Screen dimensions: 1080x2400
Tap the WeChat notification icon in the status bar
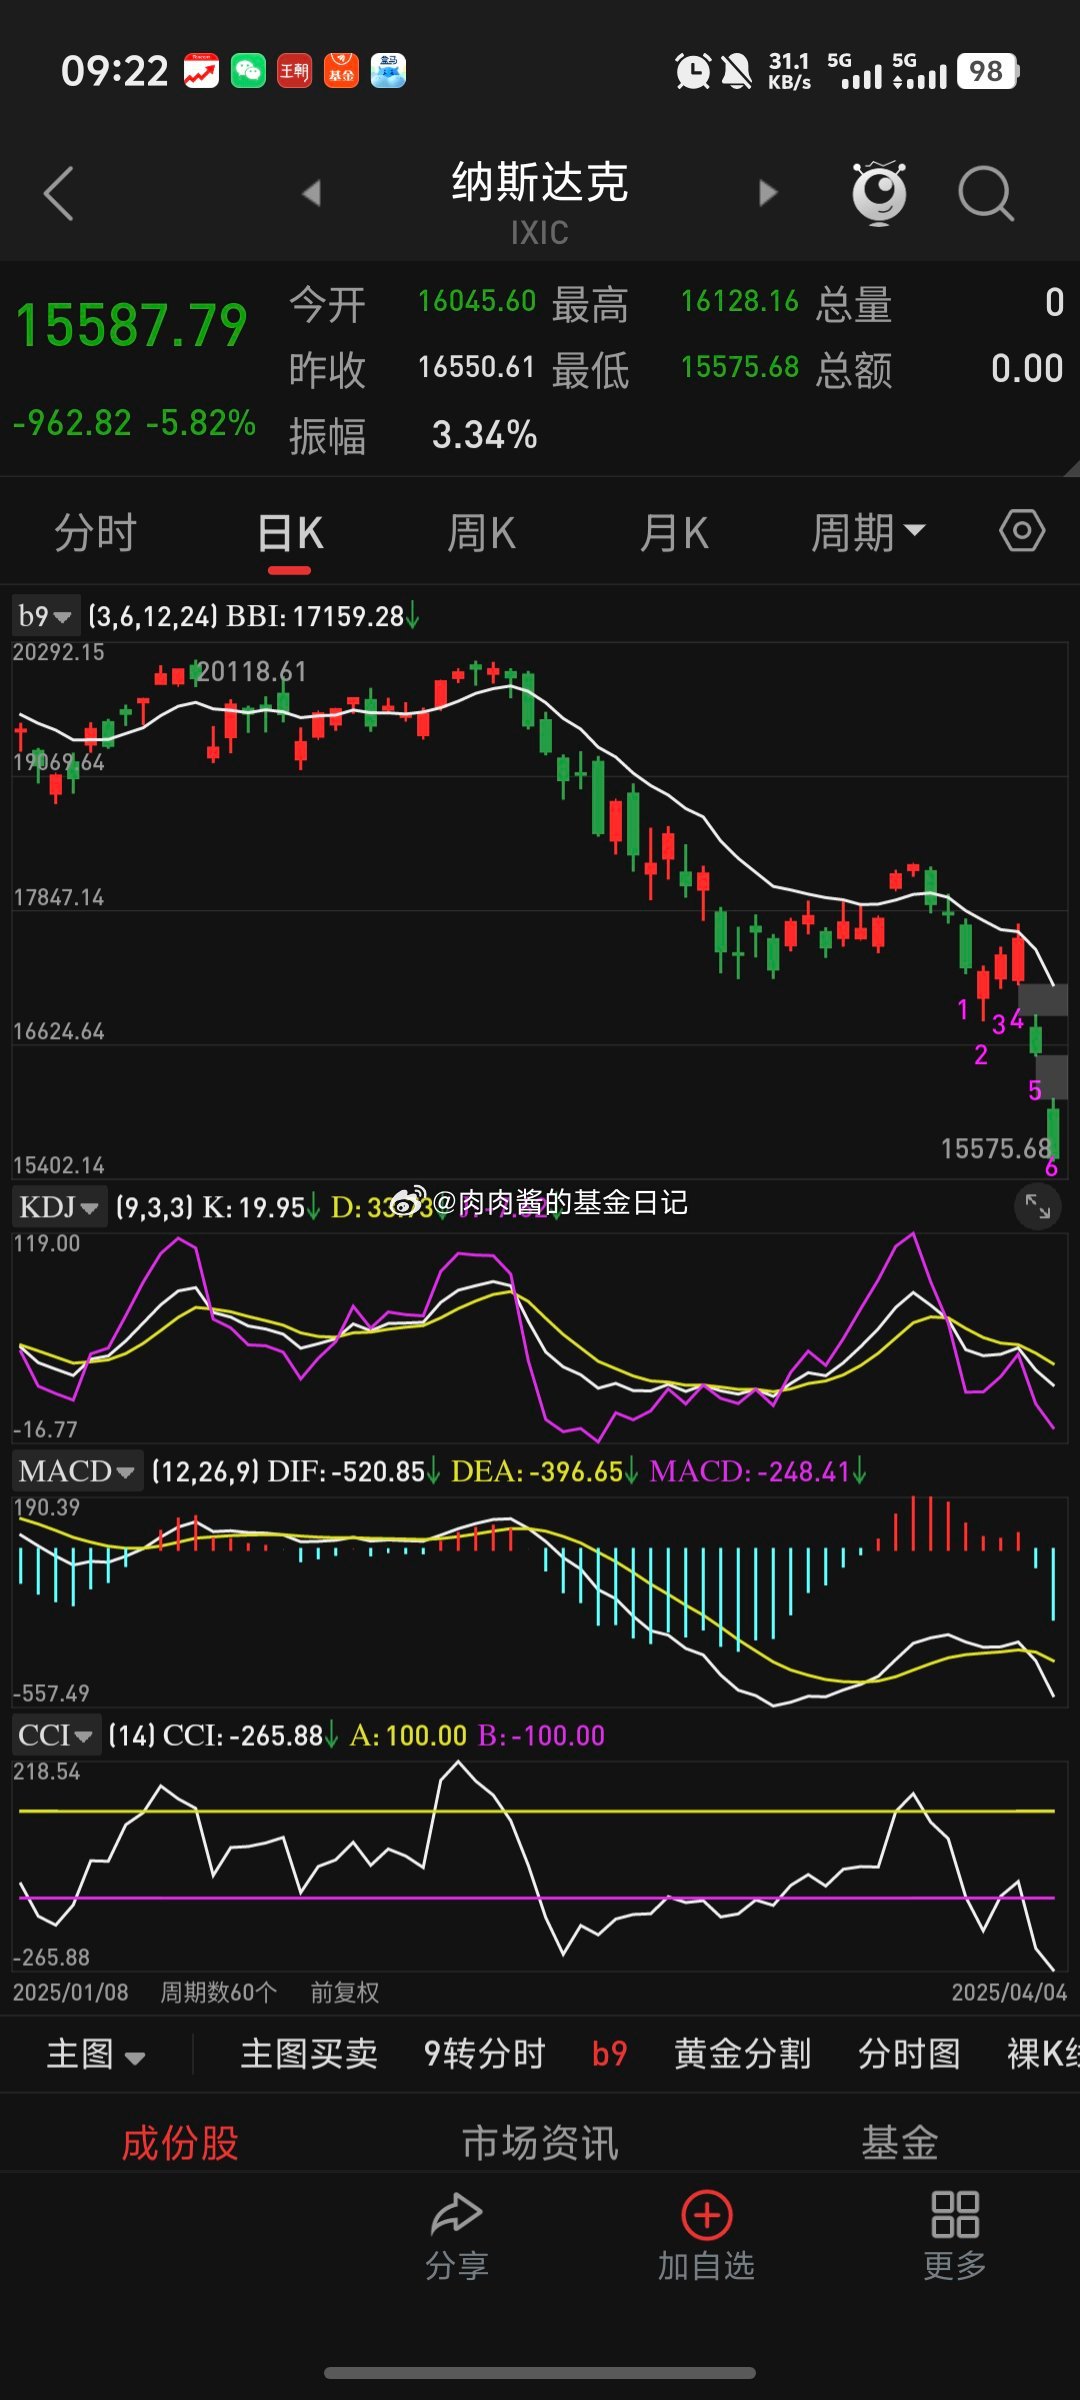click(x=248, y=71)
